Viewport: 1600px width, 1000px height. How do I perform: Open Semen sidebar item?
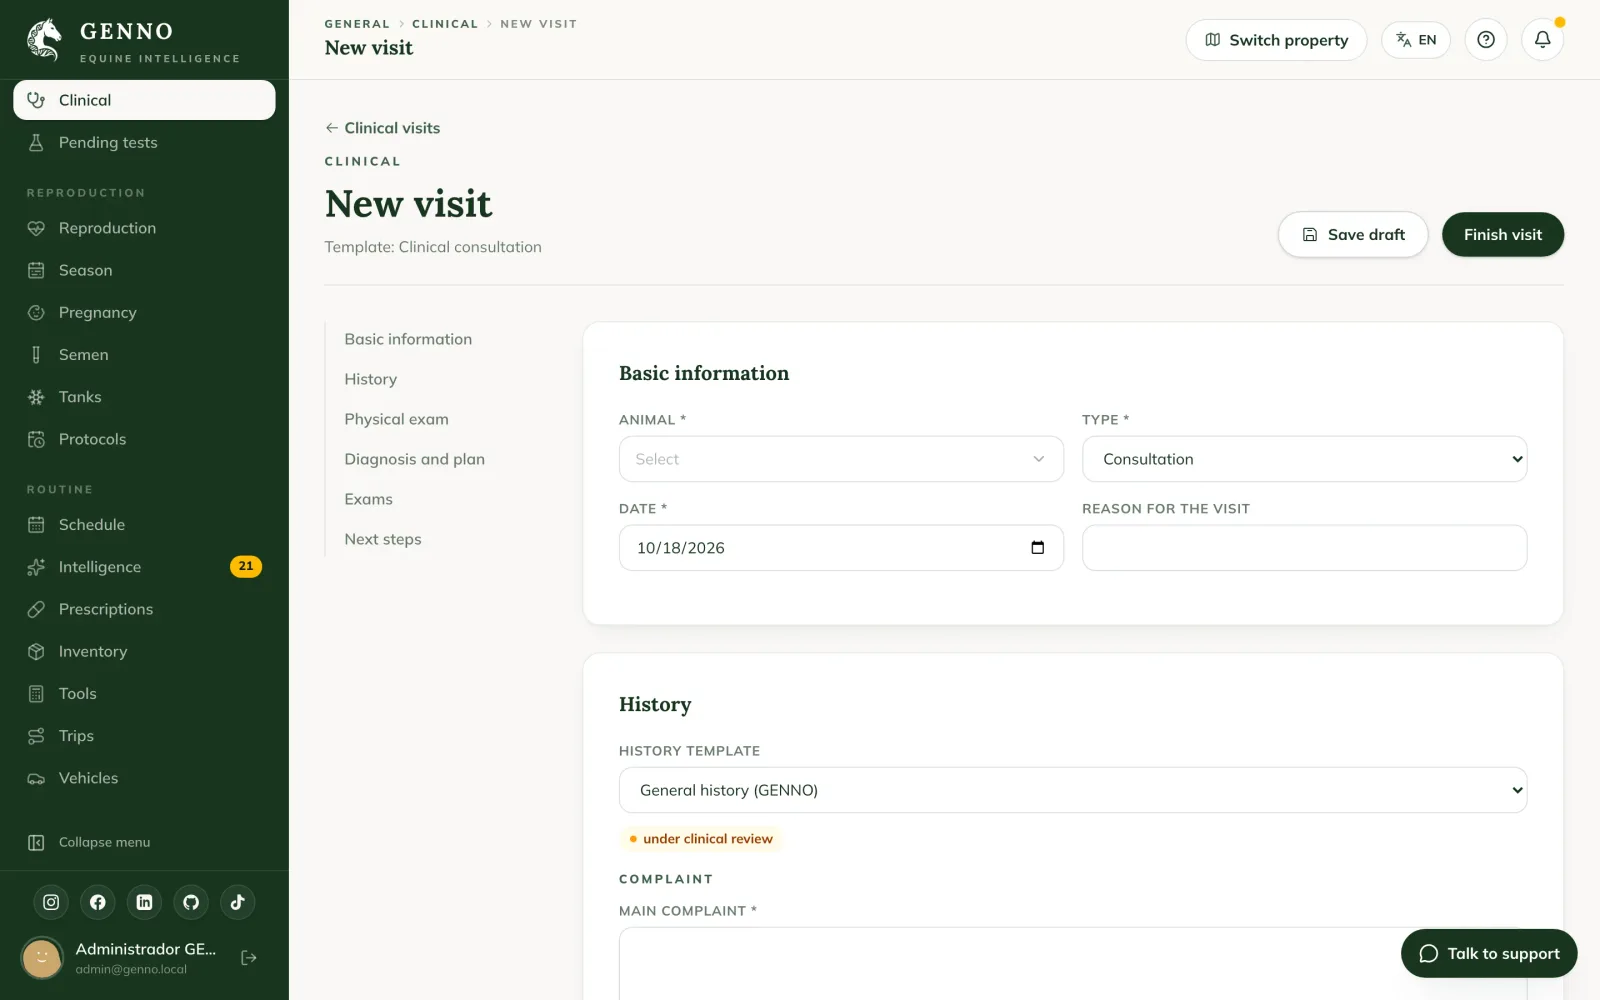[144, 355]
